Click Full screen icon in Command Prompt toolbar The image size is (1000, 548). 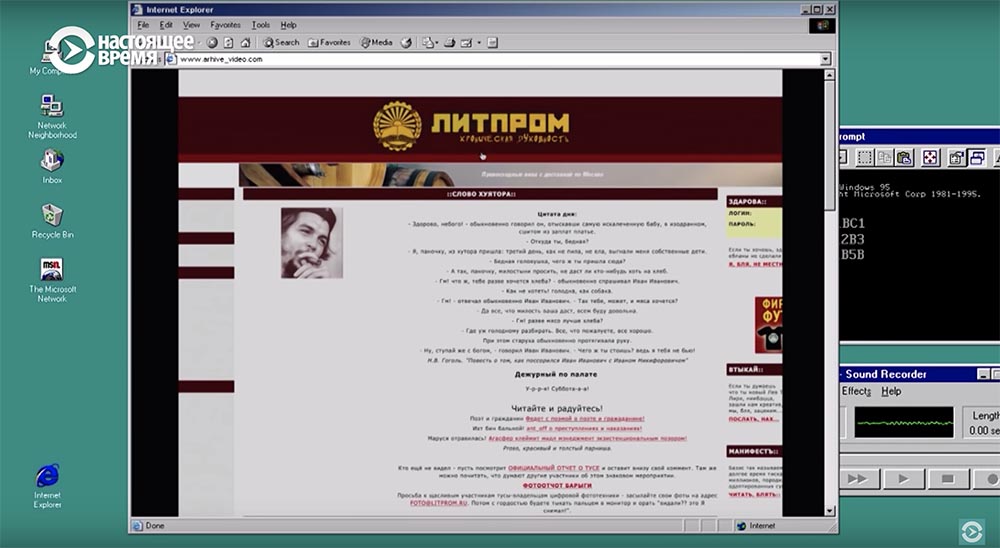point(930,158)
